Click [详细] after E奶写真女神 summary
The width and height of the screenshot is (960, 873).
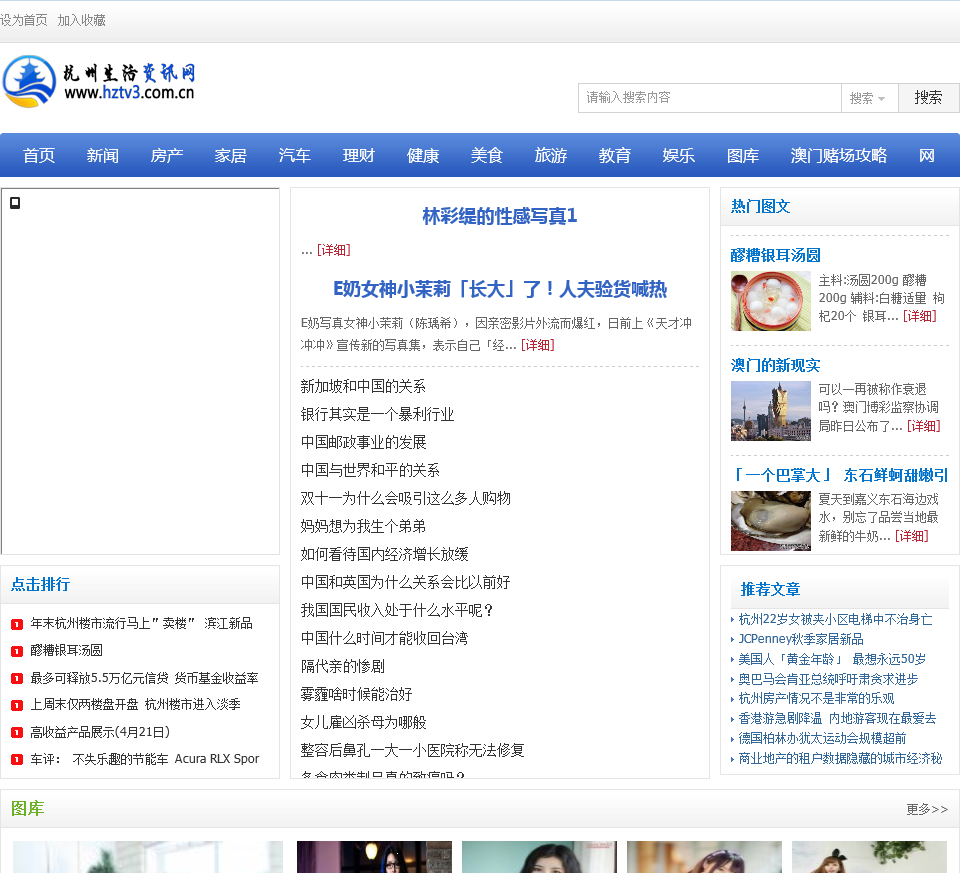pos(538,345)
